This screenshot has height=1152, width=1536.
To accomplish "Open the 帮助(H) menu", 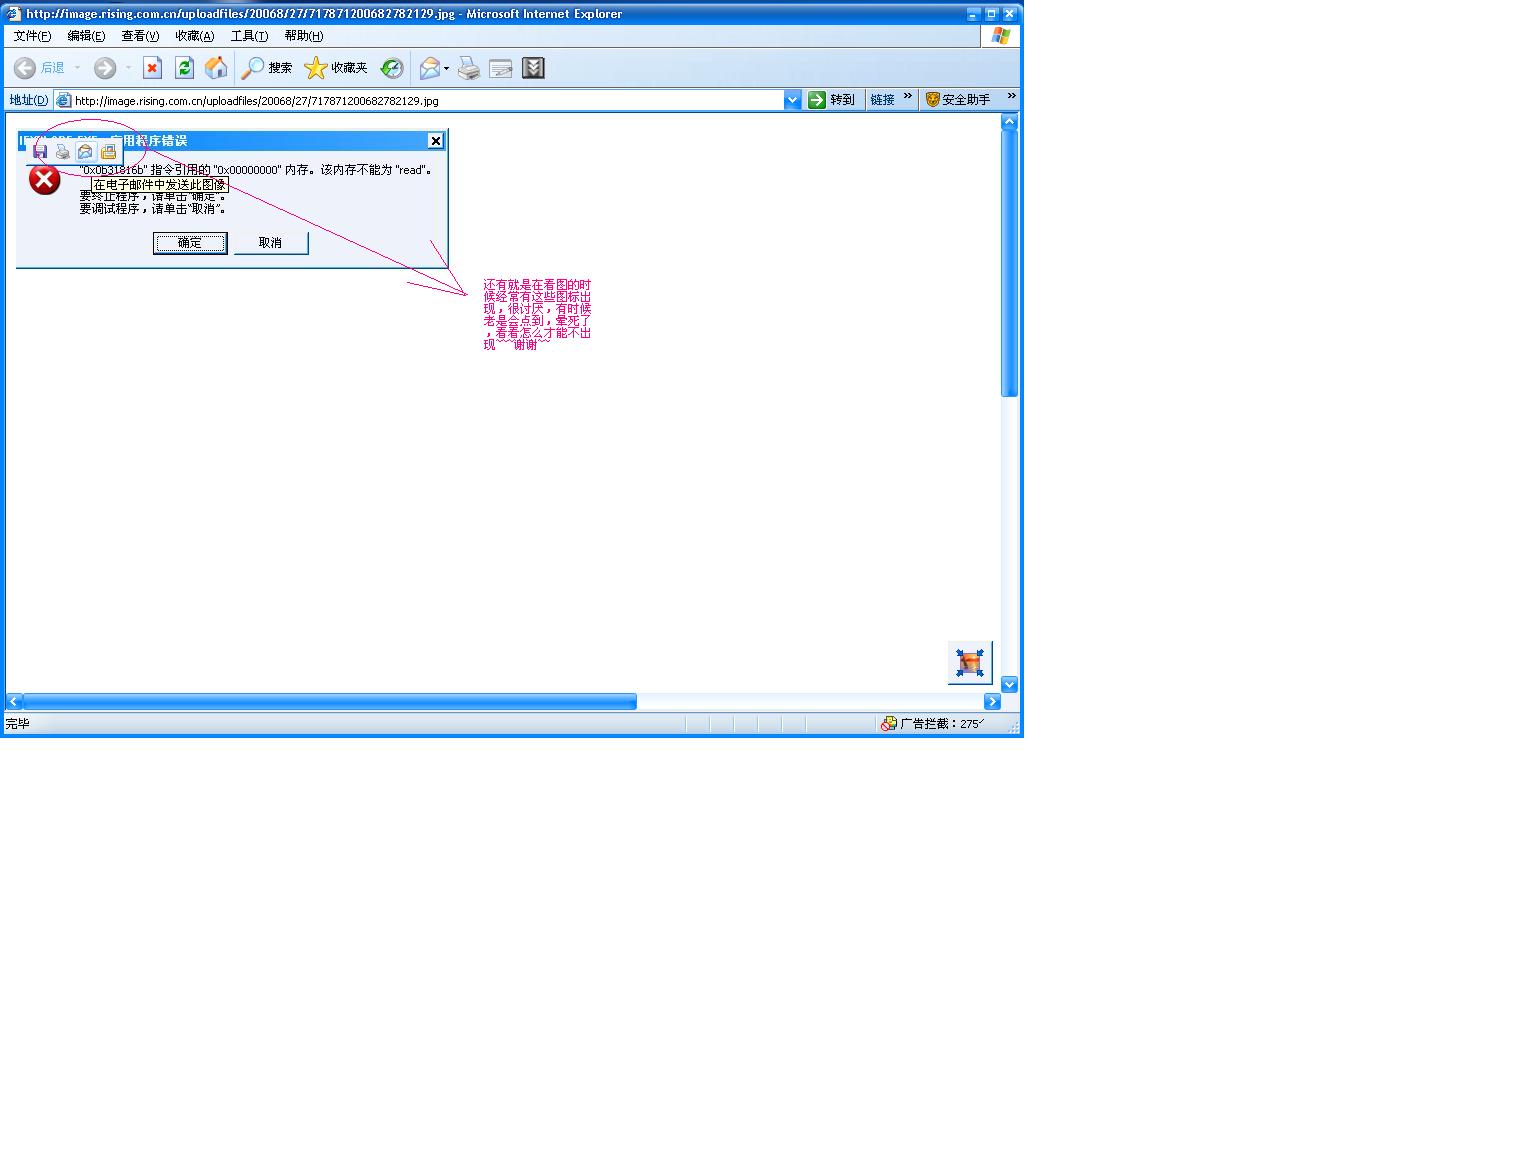I will [303, 36].
